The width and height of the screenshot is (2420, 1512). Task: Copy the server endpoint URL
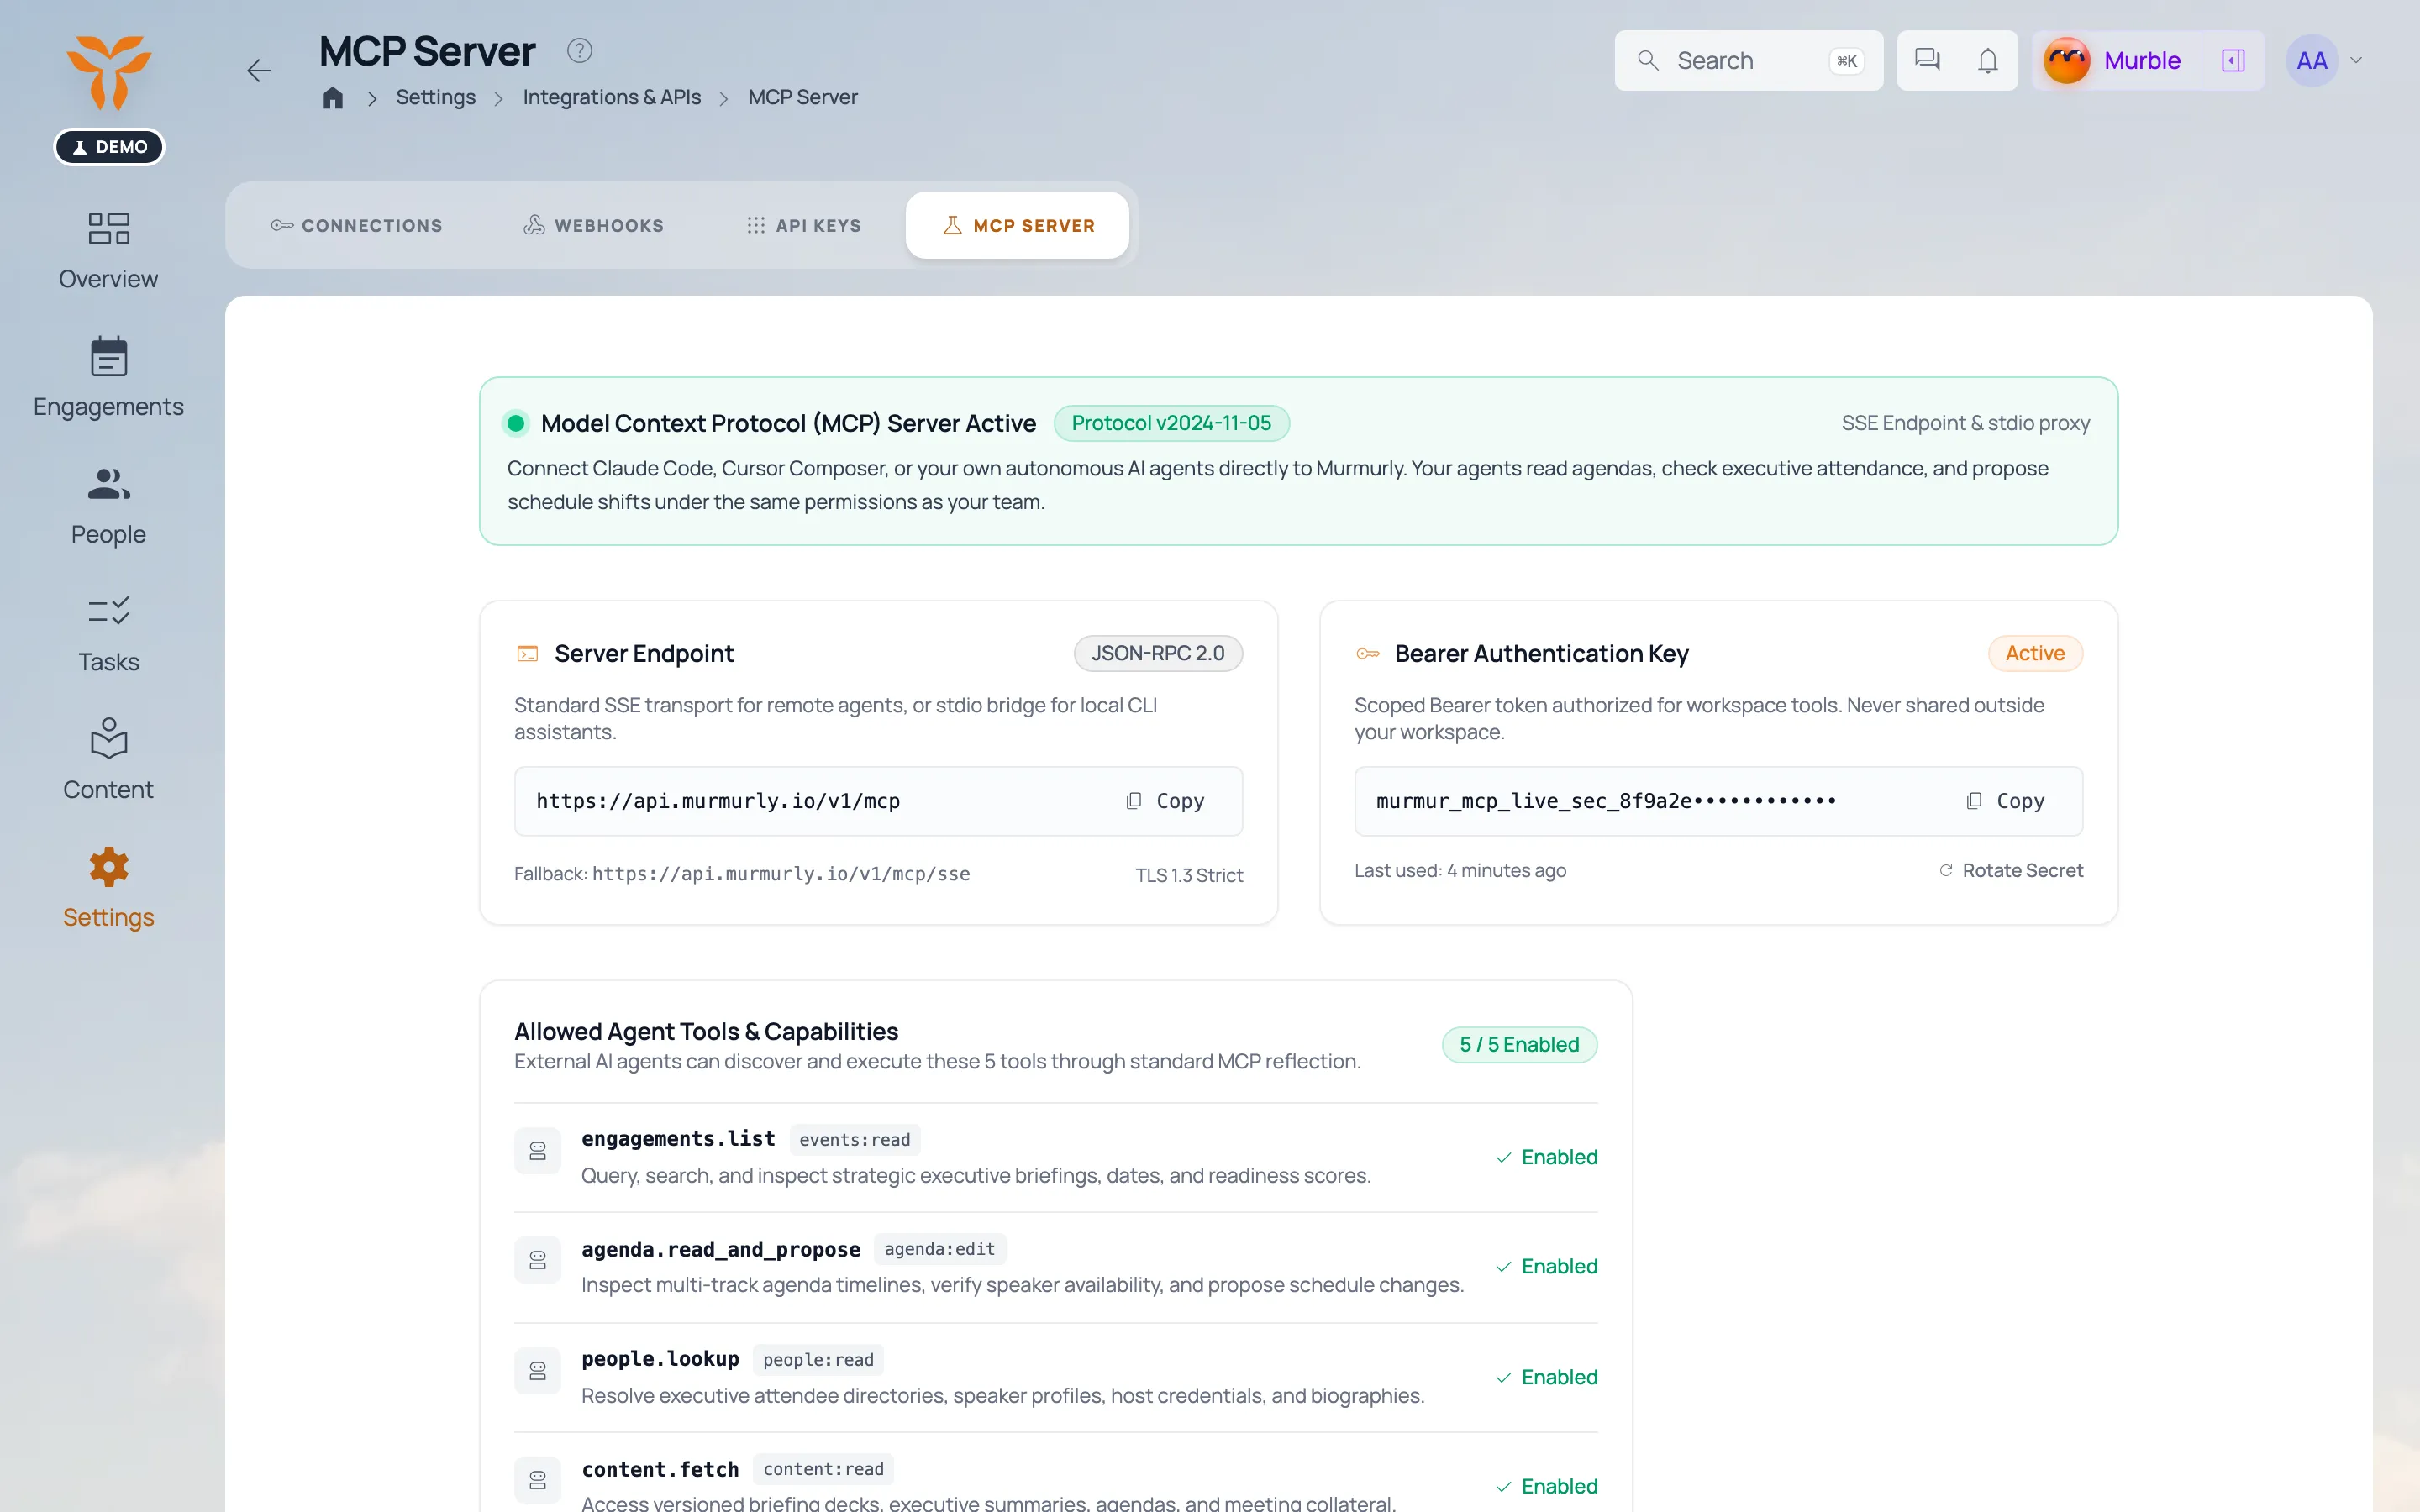(x=1165, y=801)
